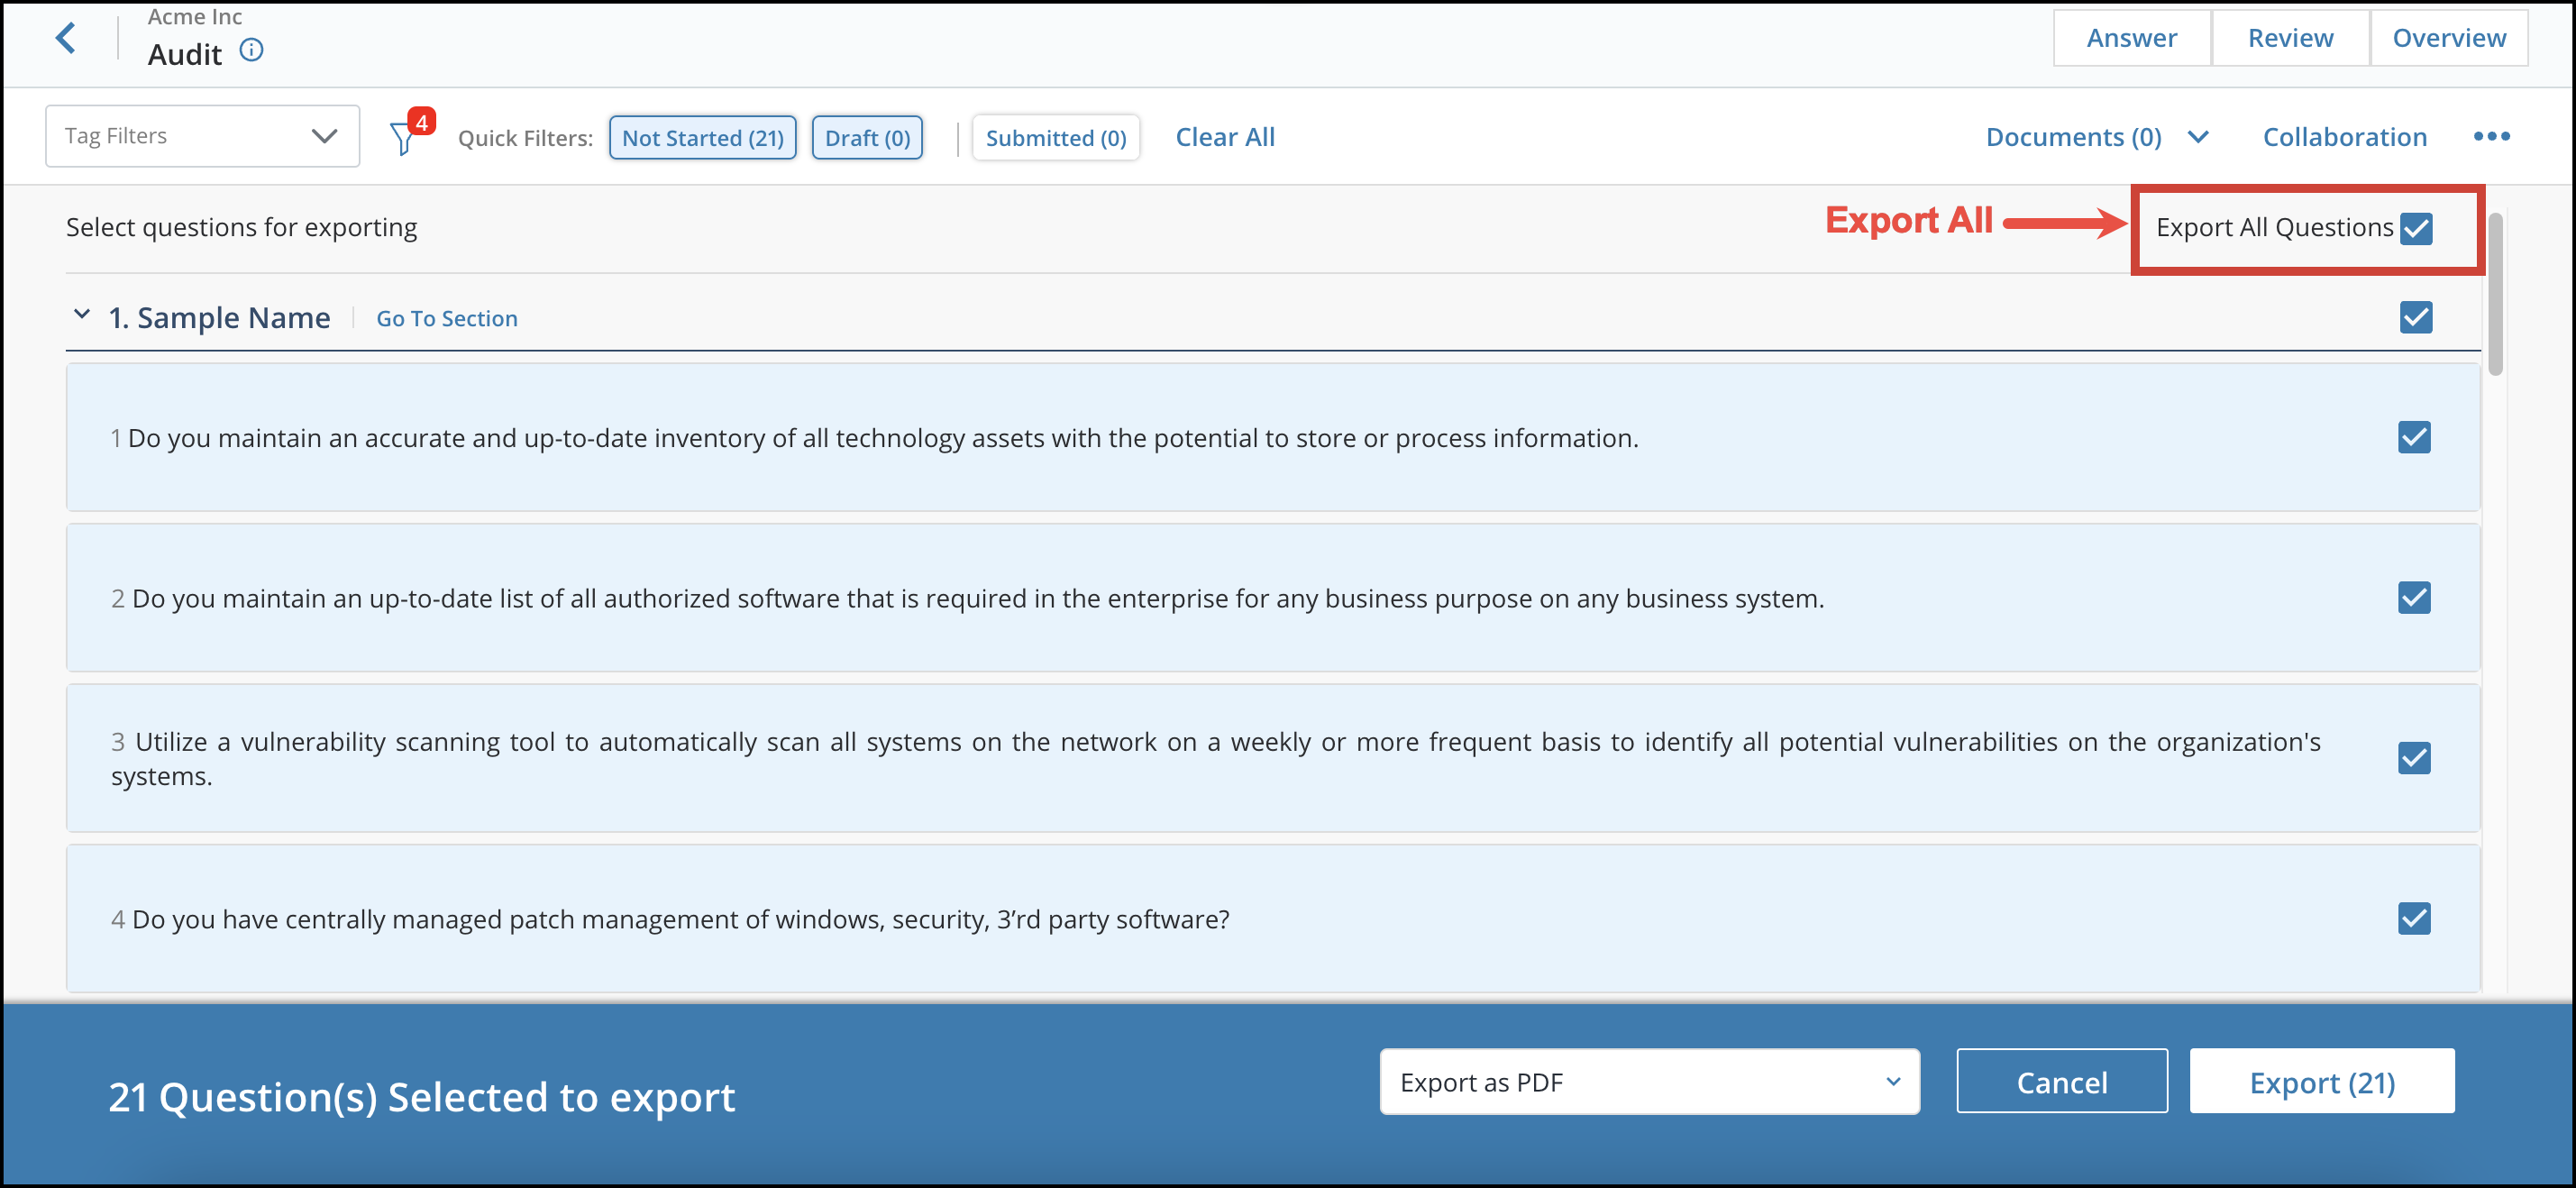Uncheck question 2 authorized software list checkbox
The width and height of the screenshot is (2576, 1188).
[x=2414, y=598]
